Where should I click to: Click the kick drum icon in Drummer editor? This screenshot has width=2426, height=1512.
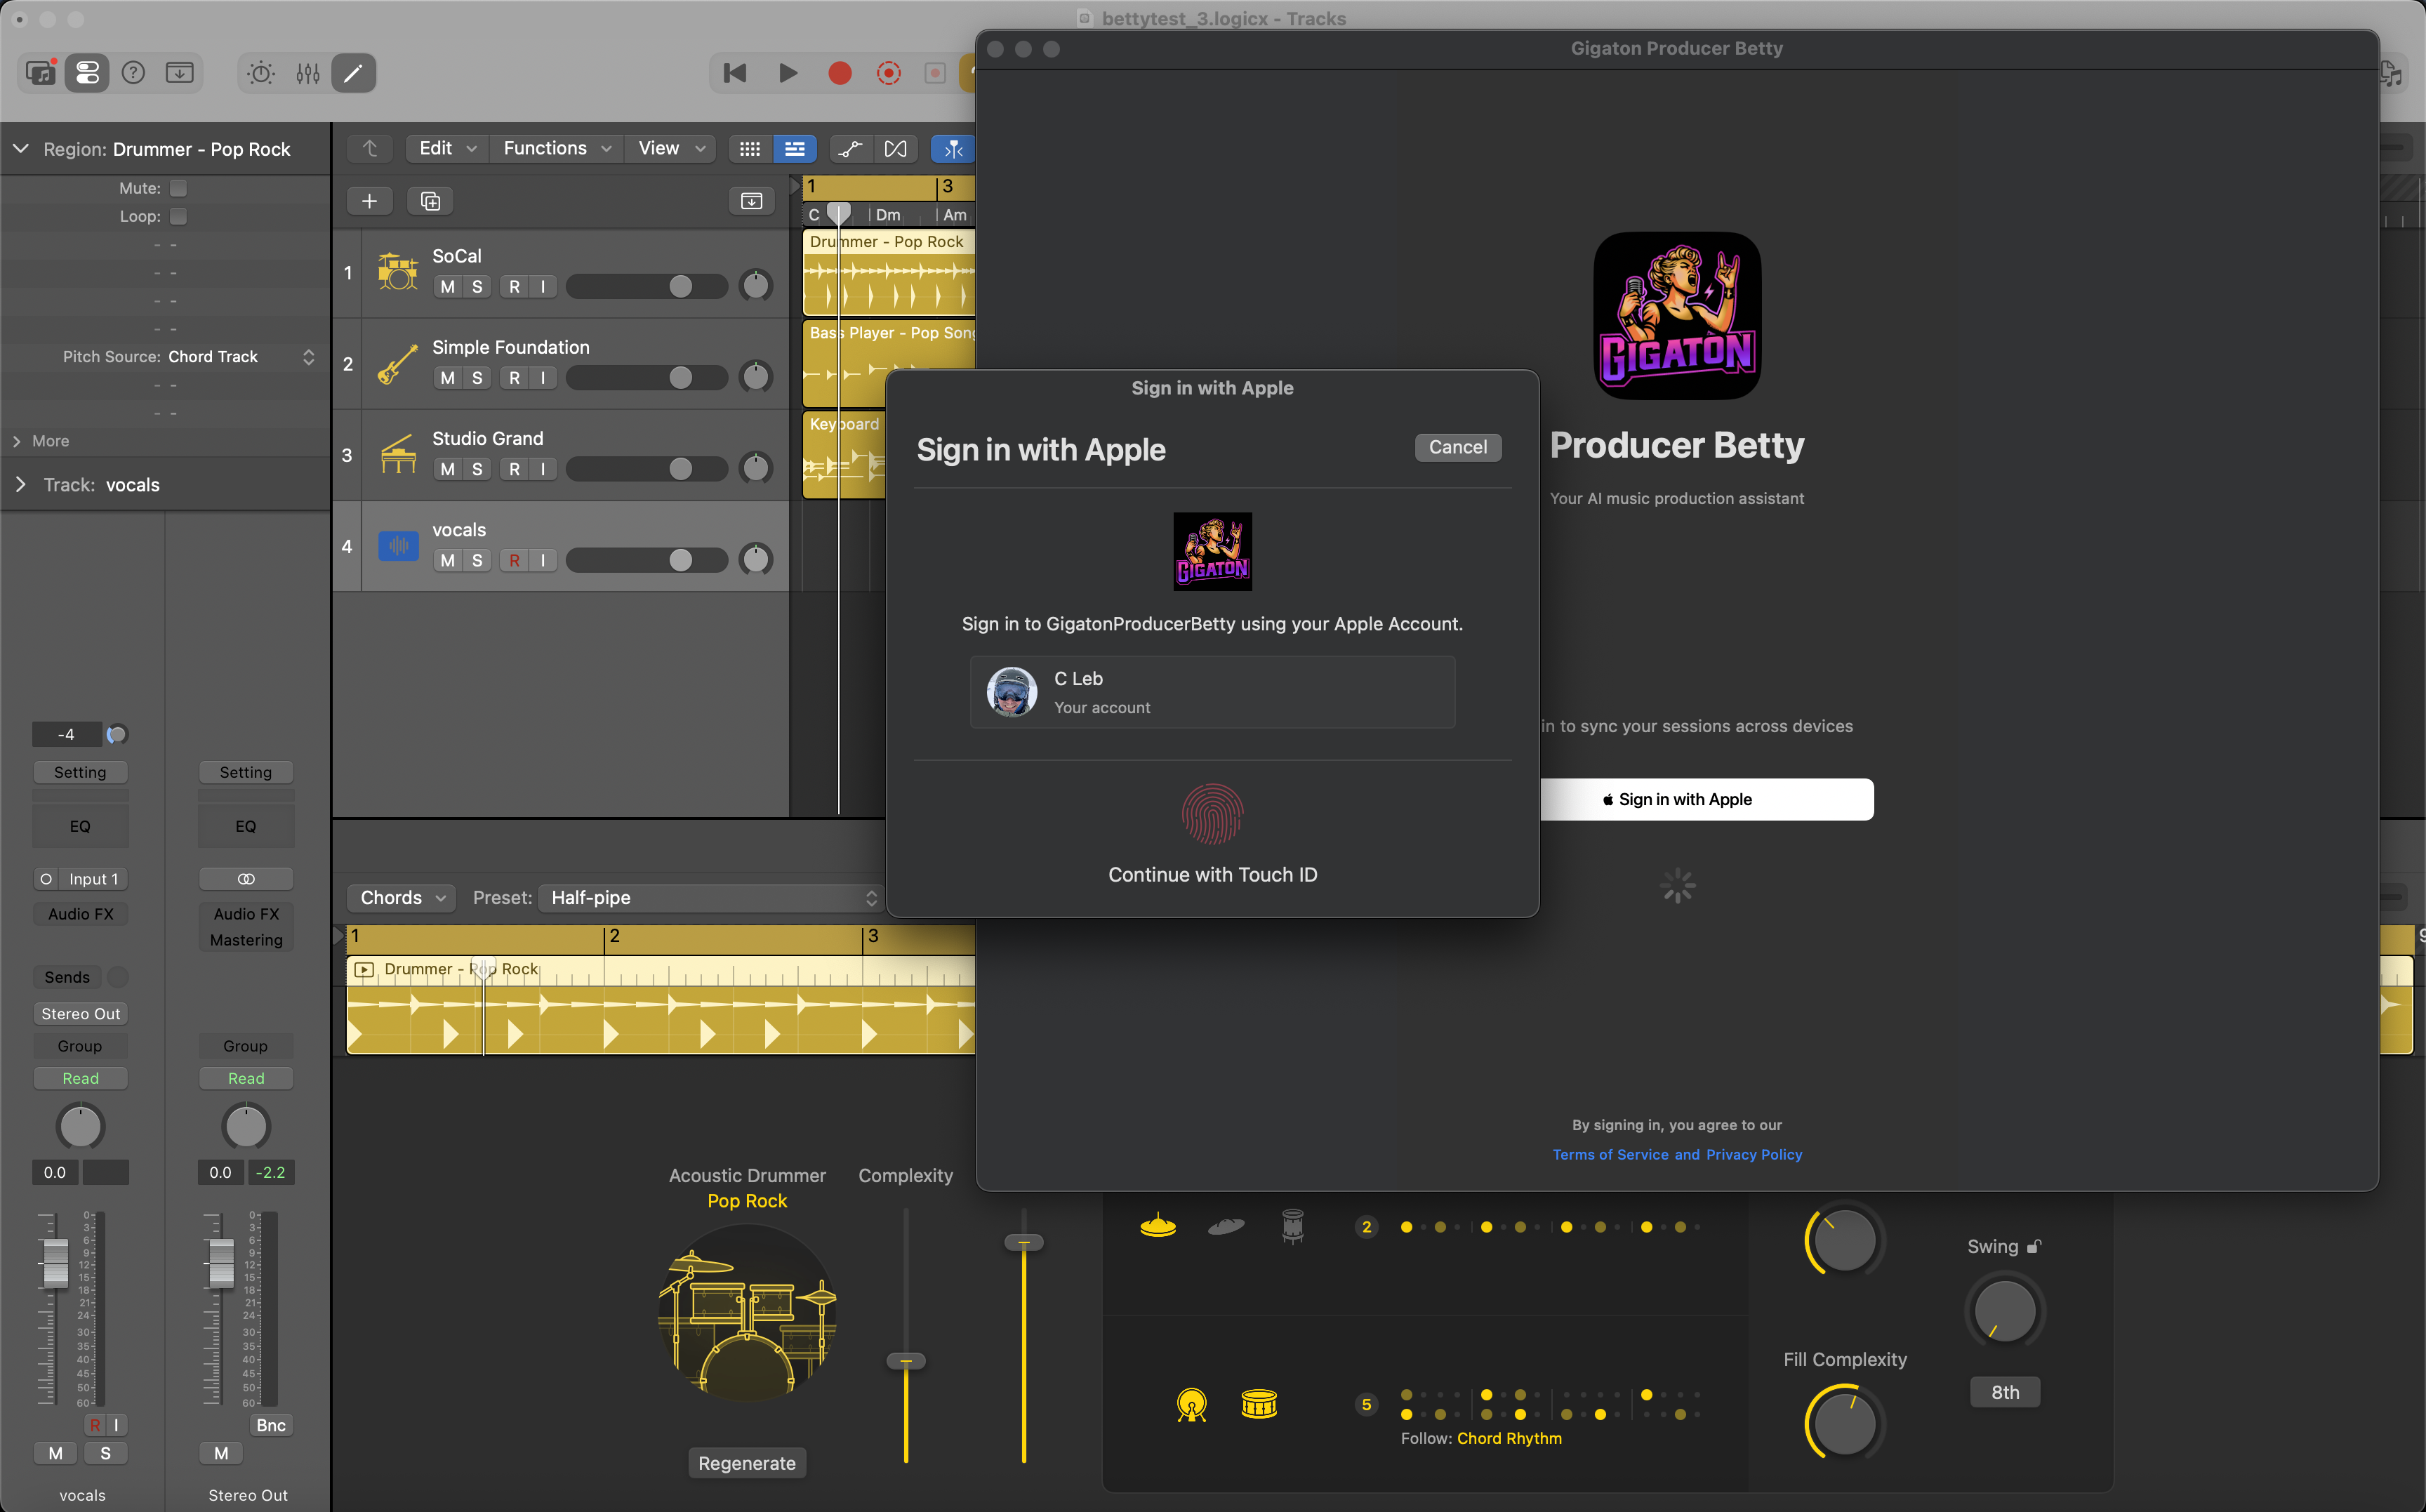[1192, 1404]
